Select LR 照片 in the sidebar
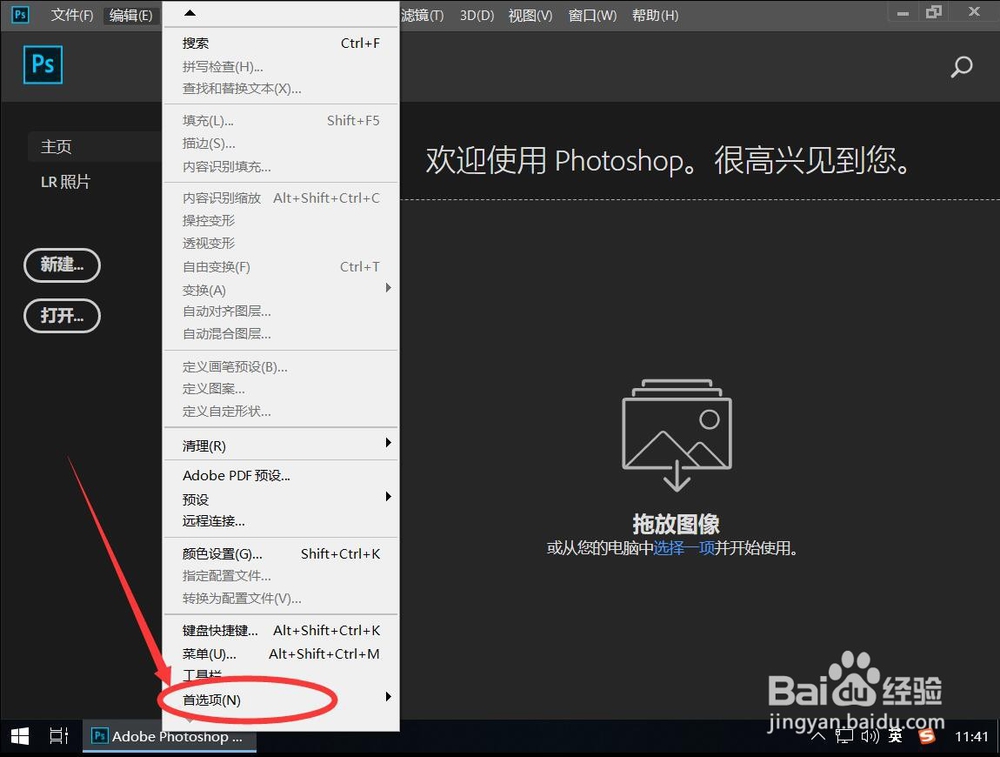This screenshot has height=757, width=1000. click(65, 182)
